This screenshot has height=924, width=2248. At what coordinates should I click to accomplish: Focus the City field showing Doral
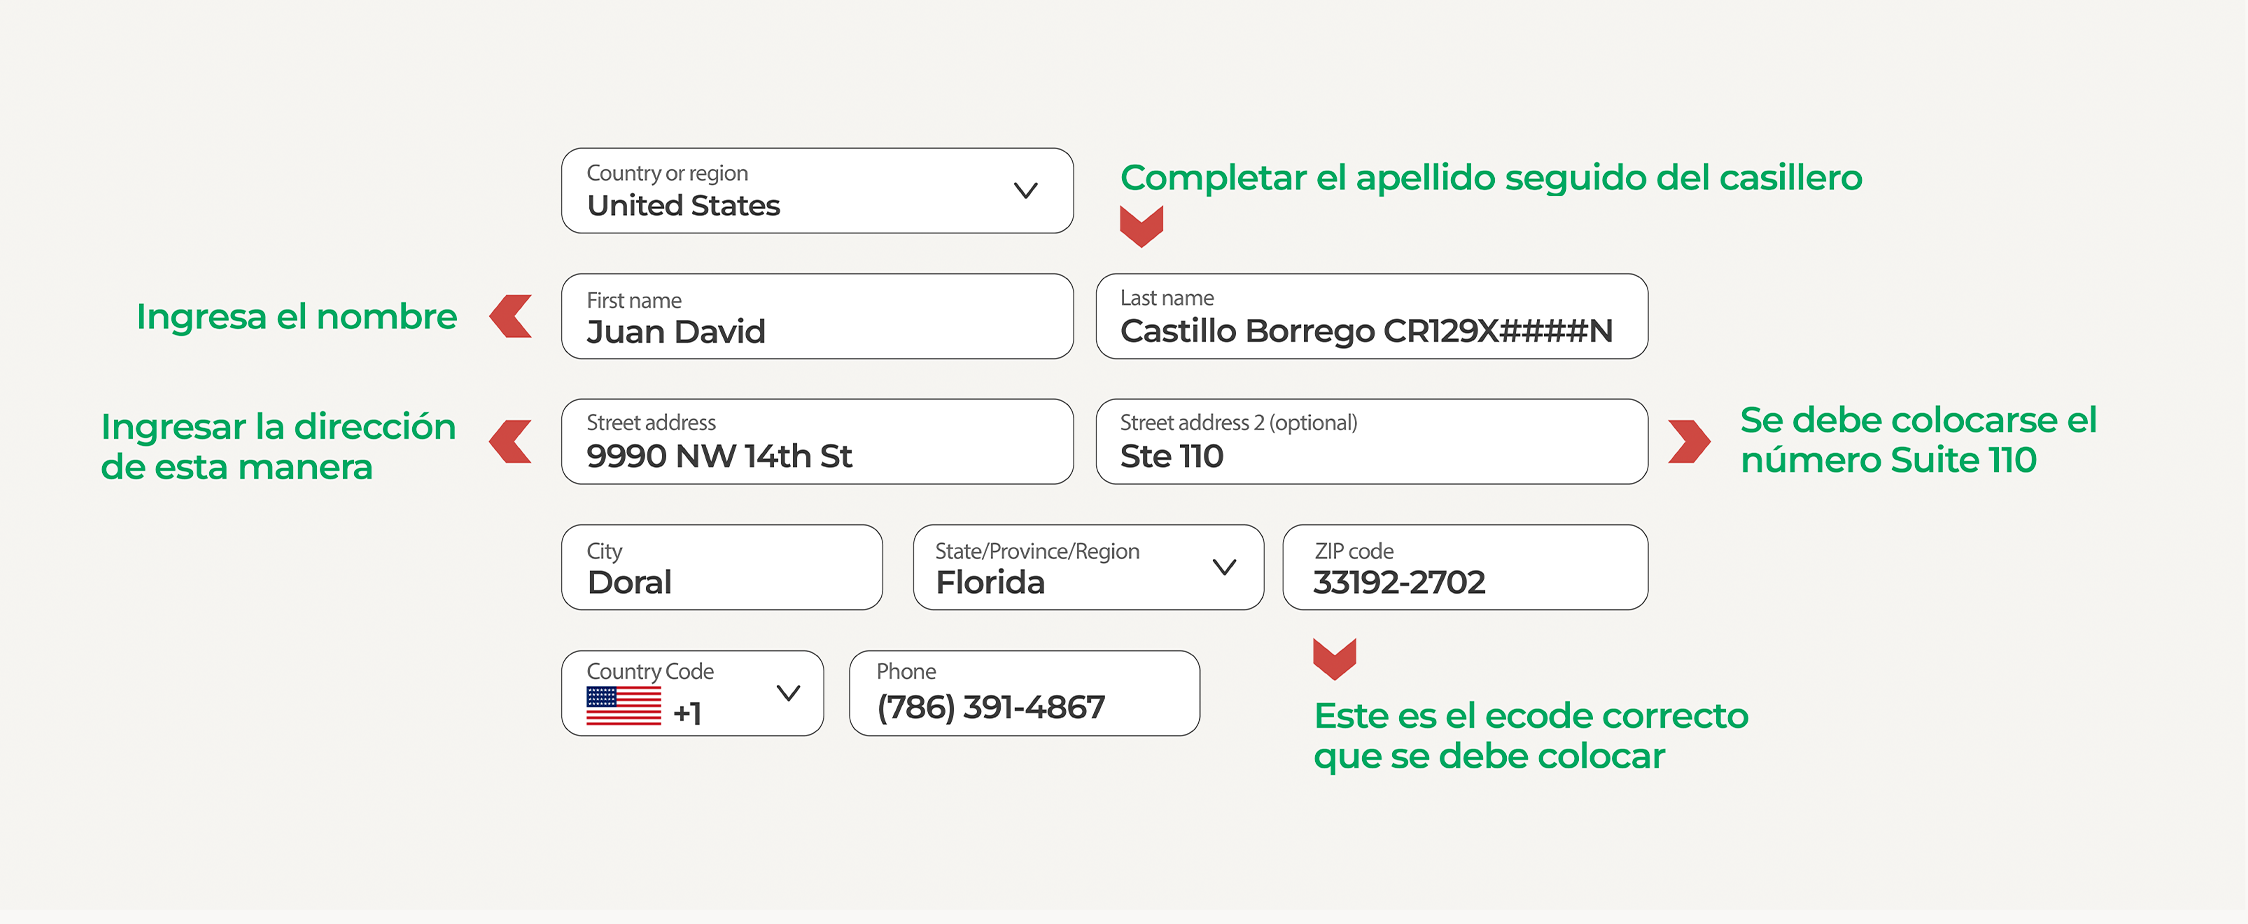(x=721, y=568)
